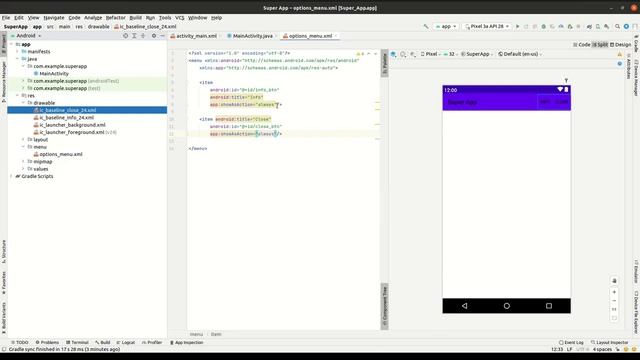This screenshot has height=360, width=640.
Task: Expand the values folder
Action: (x=23, y=169)
